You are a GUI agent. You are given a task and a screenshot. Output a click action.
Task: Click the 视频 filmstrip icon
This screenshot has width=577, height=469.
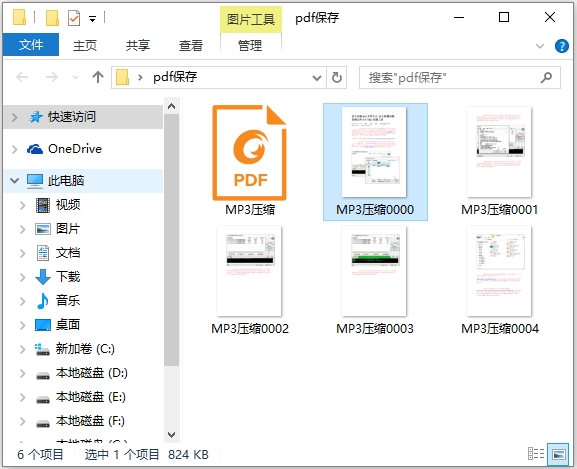[43, 205]
